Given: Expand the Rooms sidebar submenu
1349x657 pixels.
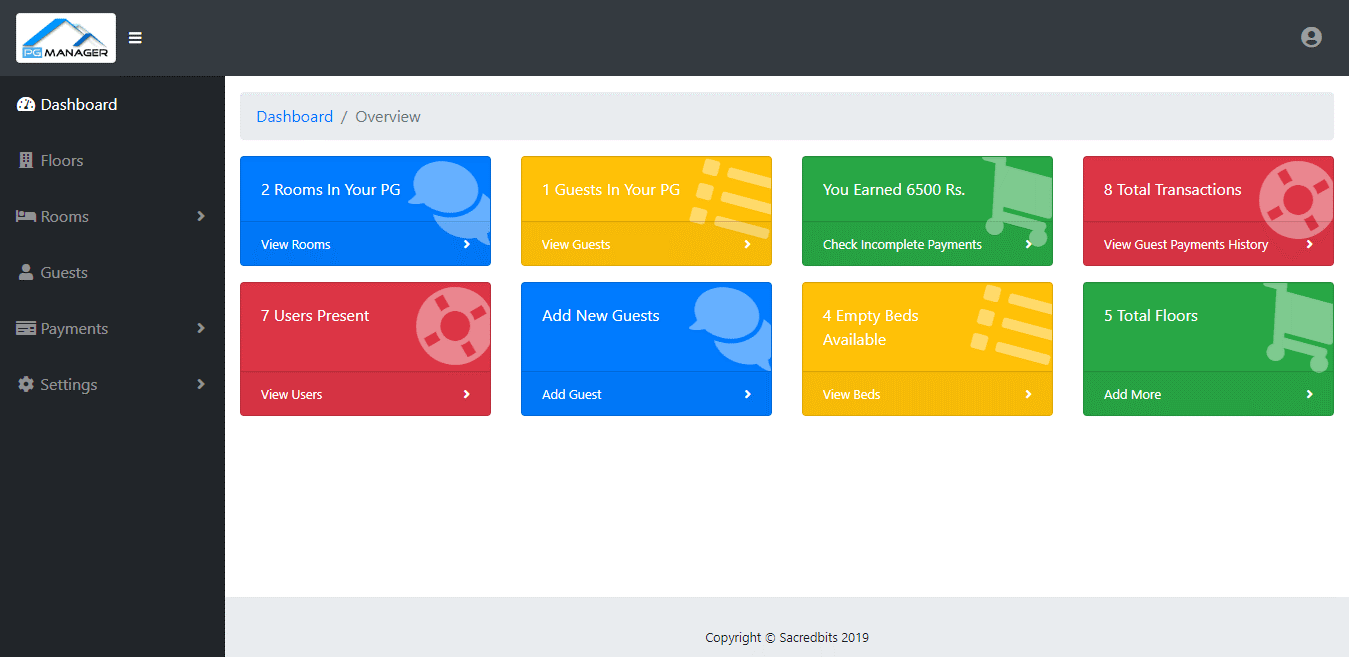Looking at the screenshot, I should [199, 216].
